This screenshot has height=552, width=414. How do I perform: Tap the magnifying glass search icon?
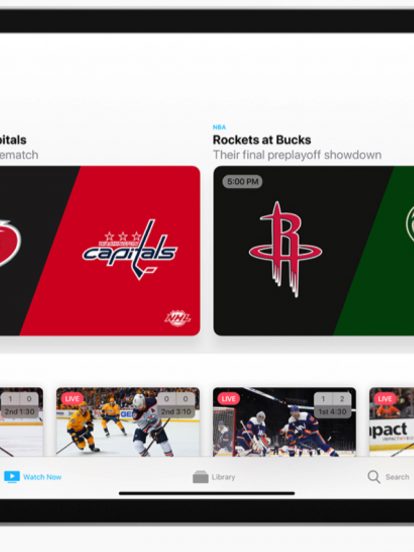click(374, 477)
